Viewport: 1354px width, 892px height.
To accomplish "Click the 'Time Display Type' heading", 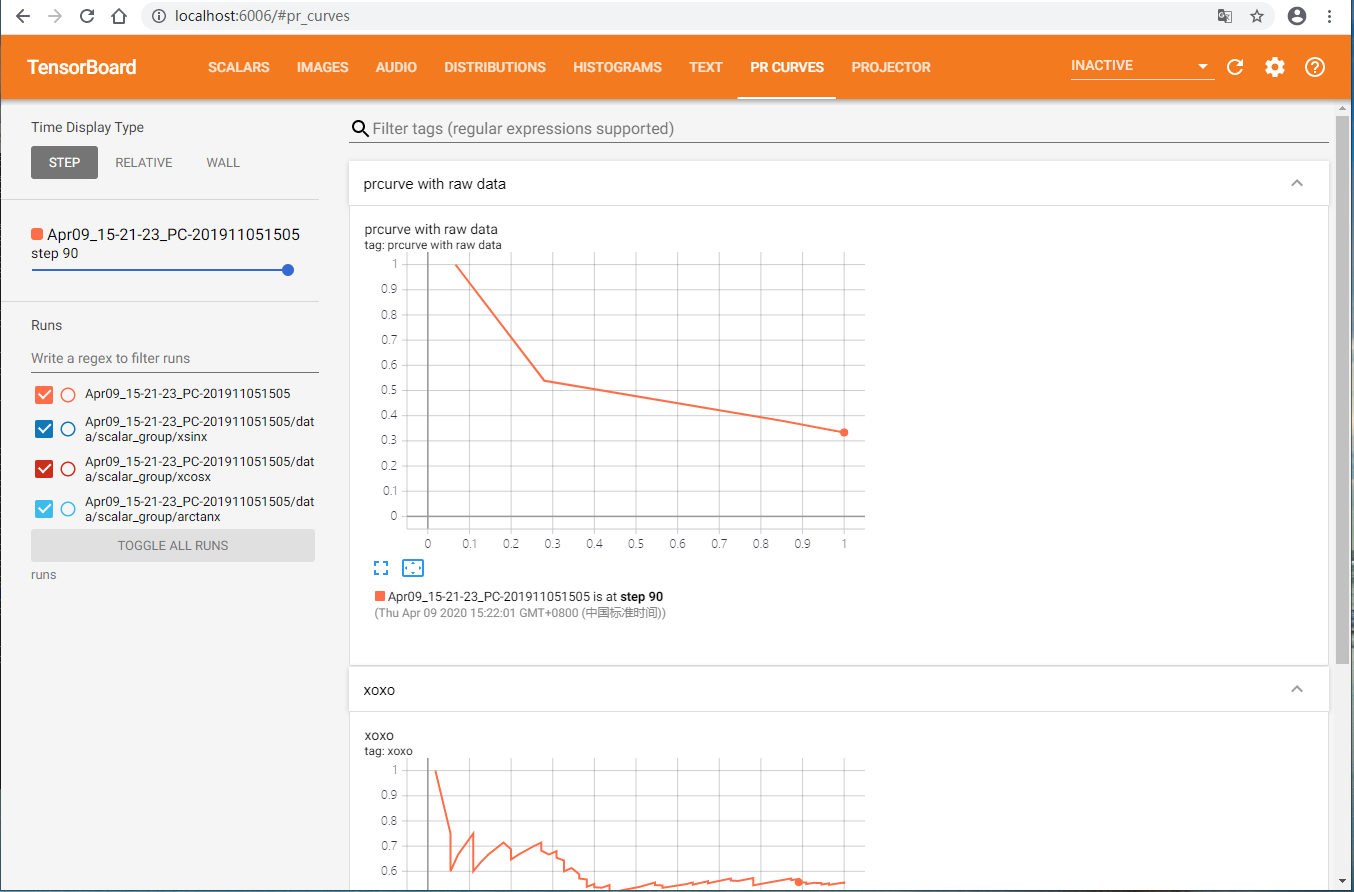I will tap(87, 127).
